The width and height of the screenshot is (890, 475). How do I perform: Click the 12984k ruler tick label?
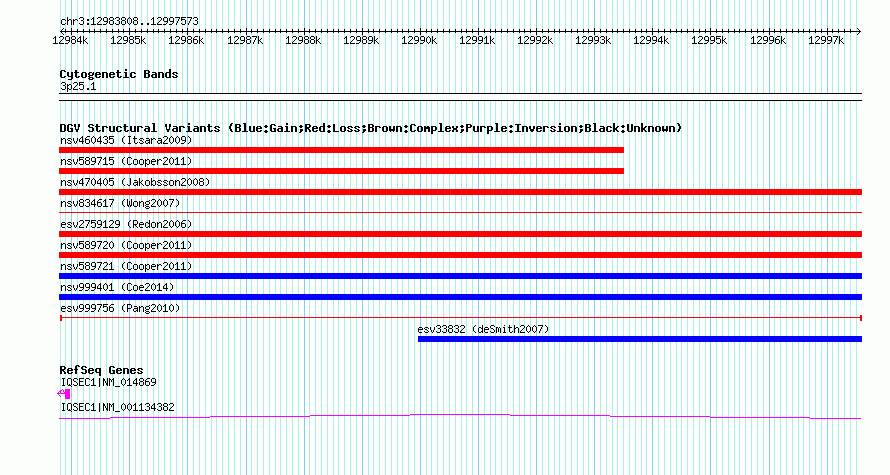[70, 40]
